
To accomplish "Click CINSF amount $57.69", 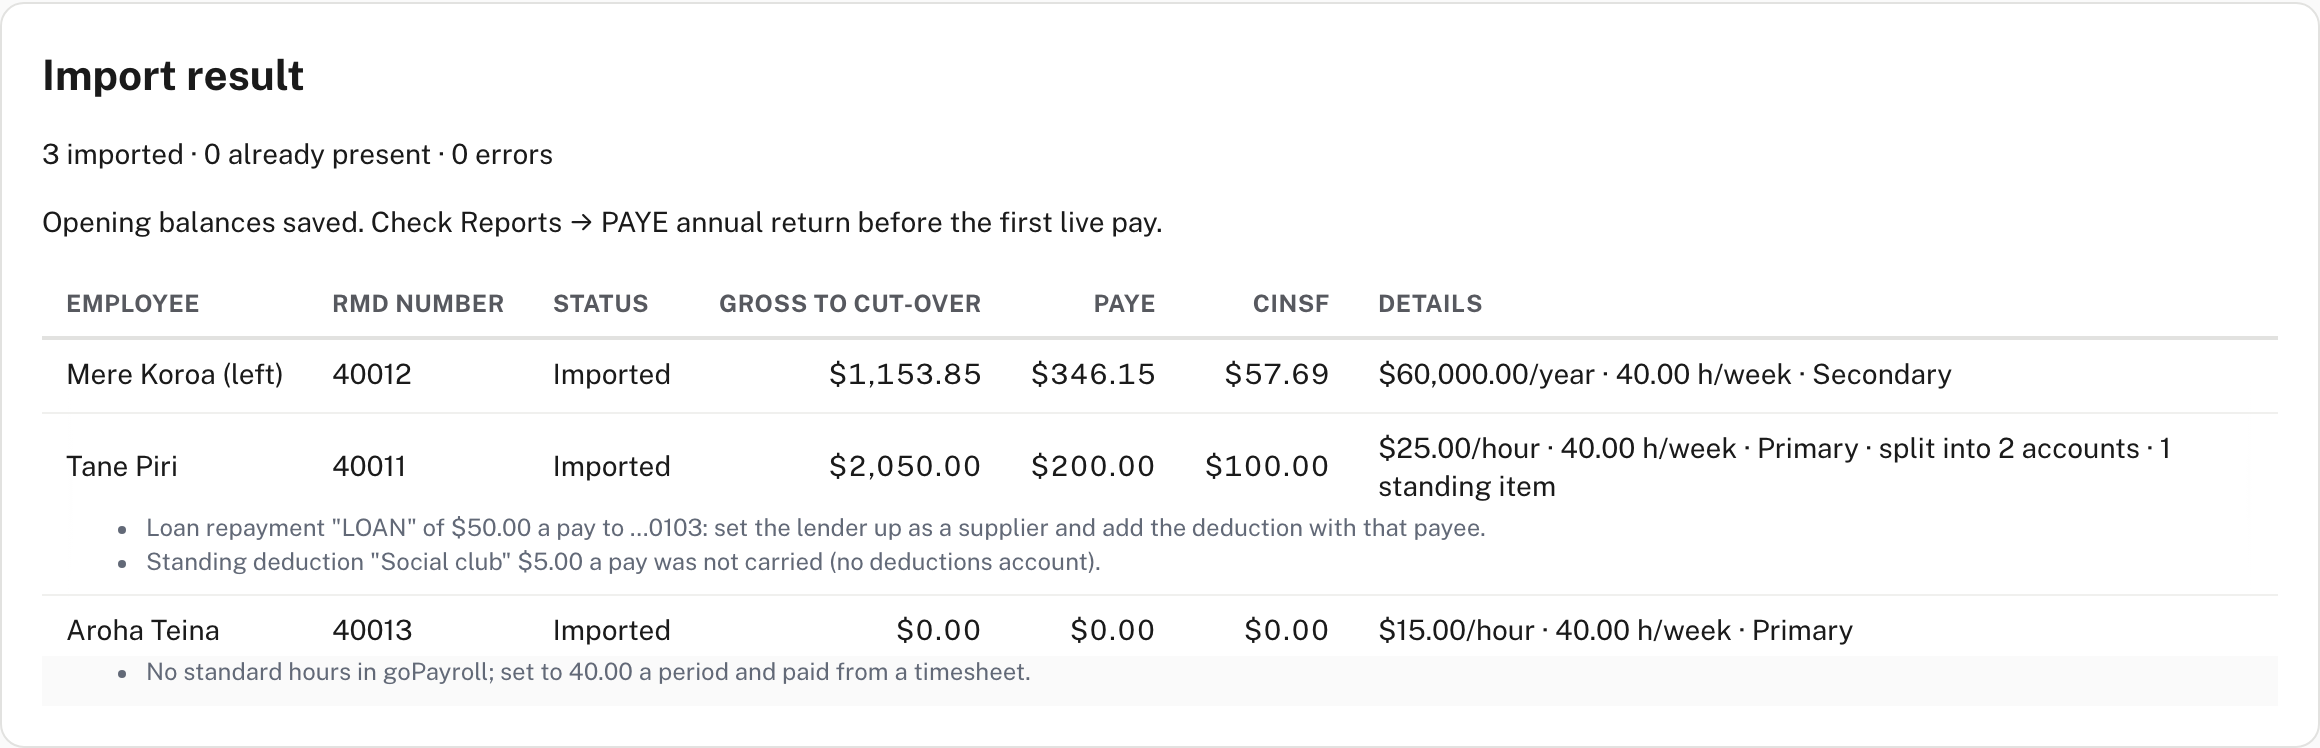I will pyautogui.click(x=1277, y=375).
